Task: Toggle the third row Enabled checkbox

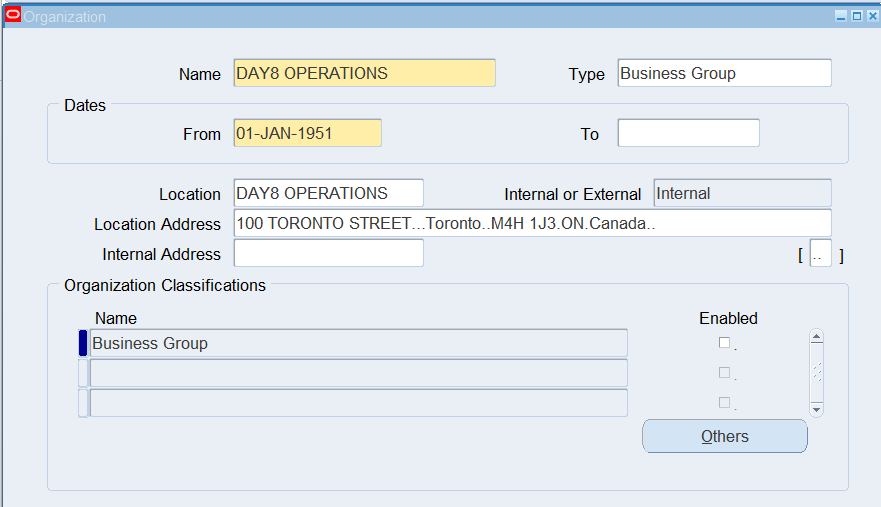Action: pos(724,402)
